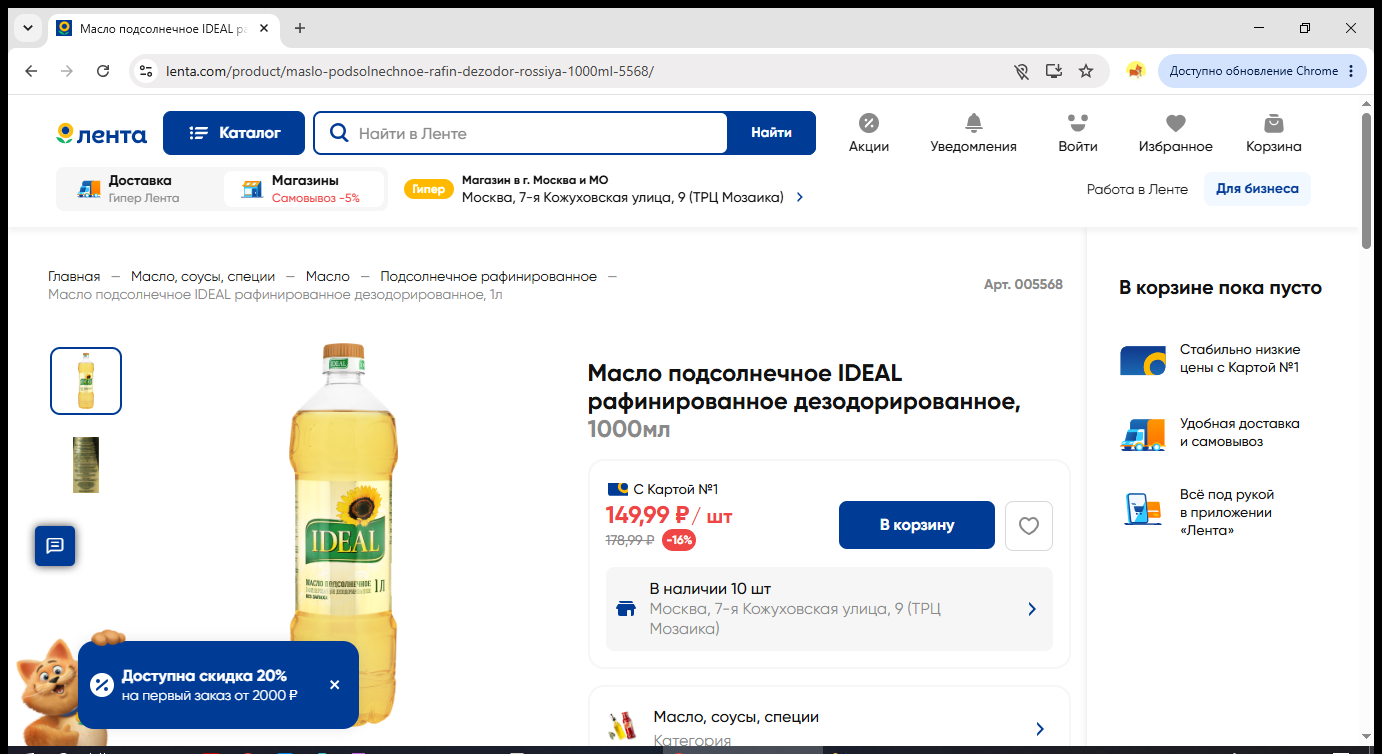Click the Найти search button
Screen dimensions: 1382x754
771,133
